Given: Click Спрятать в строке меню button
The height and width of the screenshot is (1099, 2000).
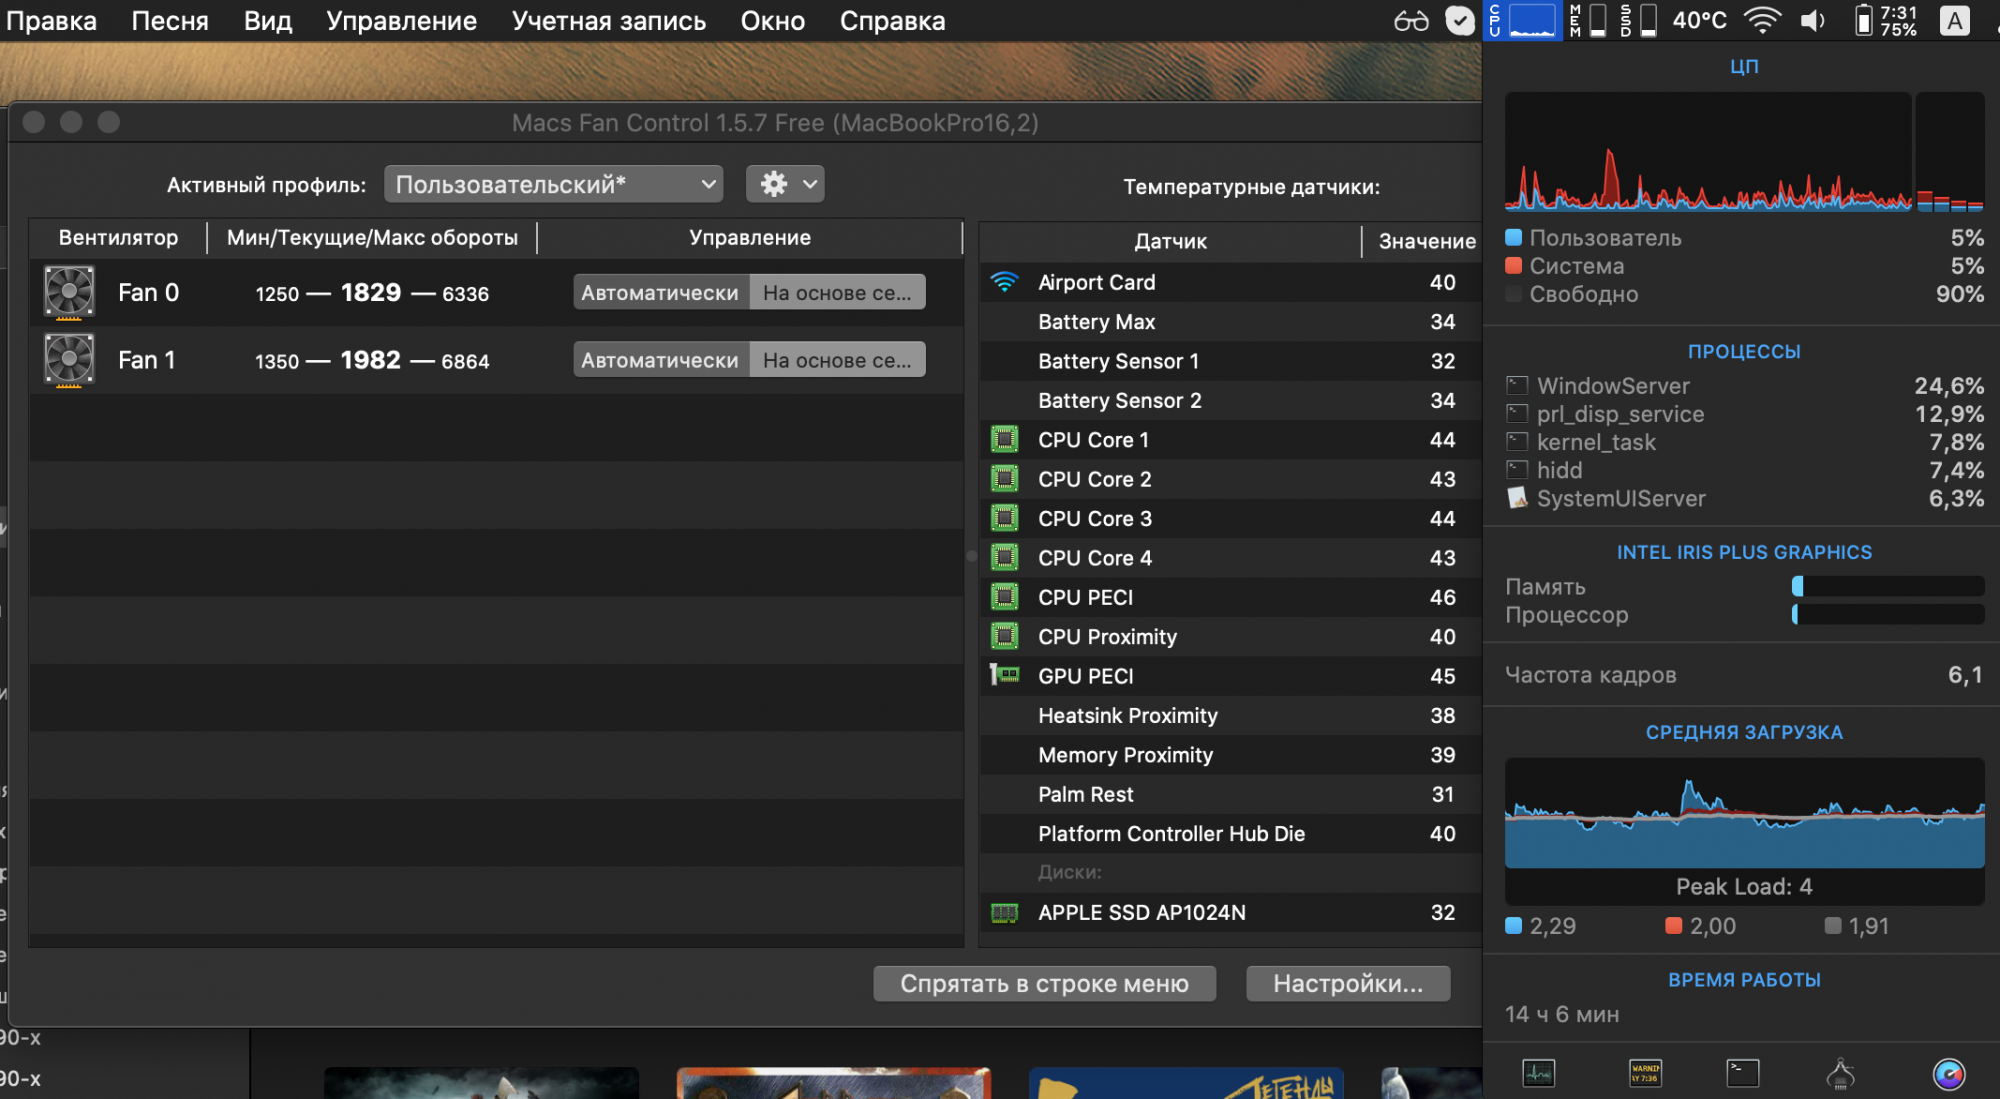Looking at the screenshot, I should pyautogui.click(x=1044, y=983).
